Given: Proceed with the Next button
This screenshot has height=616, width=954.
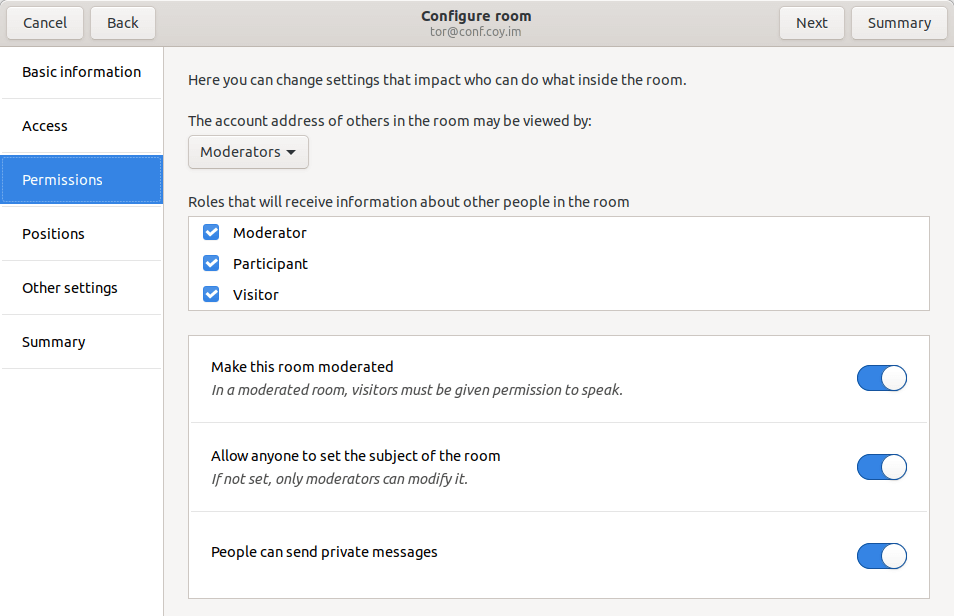Looking at the screenshot, I should pos(811,23).
